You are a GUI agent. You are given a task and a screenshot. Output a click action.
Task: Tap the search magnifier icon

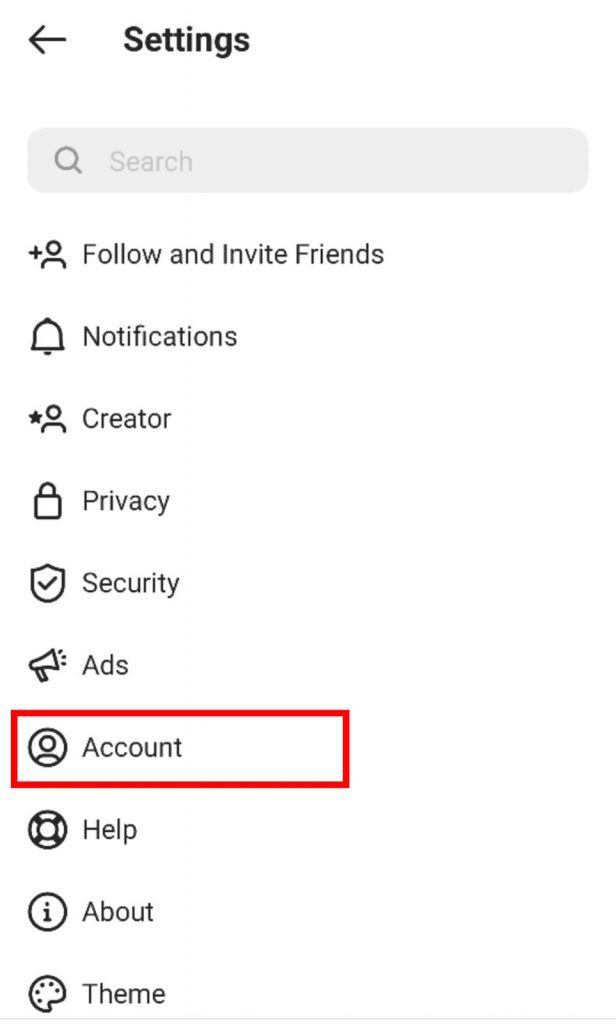(x=67, y=160)
